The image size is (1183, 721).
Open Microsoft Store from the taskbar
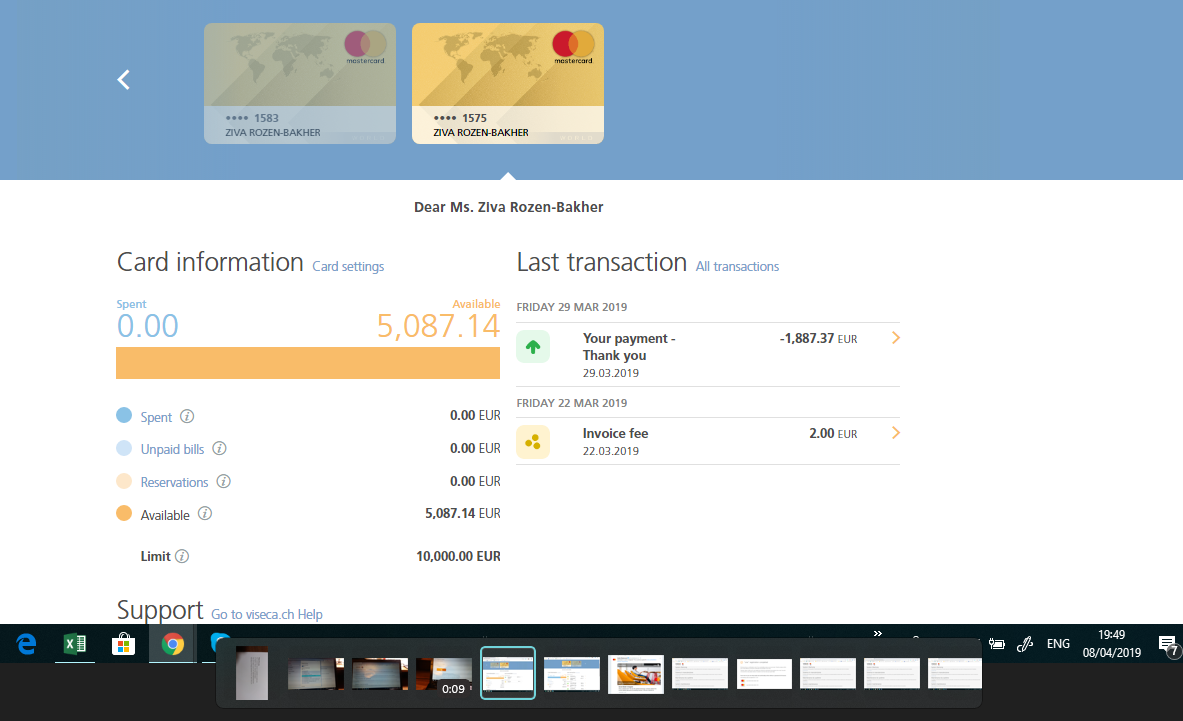[x=123, y=644]
